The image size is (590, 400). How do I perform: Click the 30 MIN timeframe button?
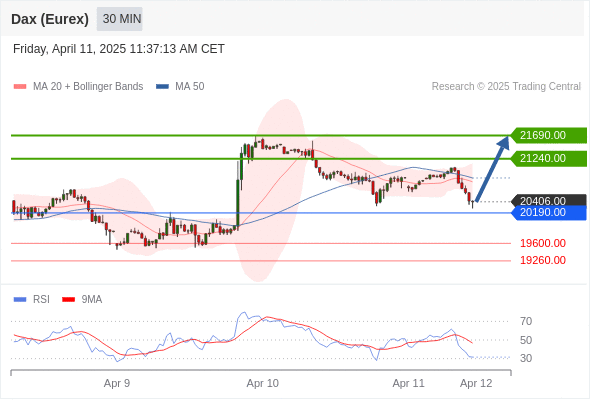[119, 19]
